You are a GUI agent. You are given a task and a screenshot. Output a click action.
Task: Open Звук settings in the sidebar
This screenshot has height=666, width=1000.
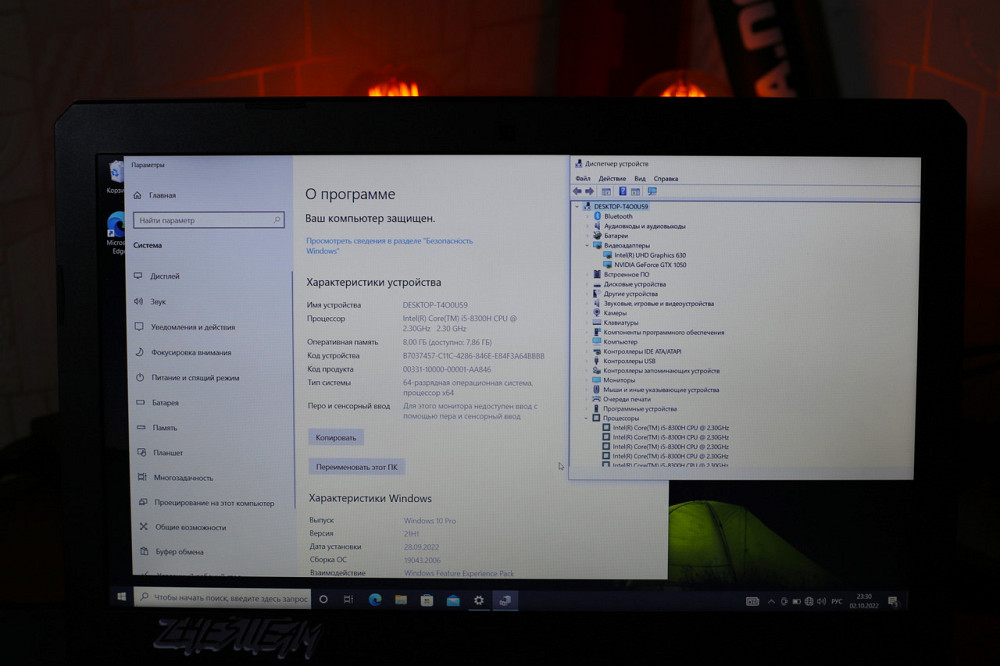(x=159, y=301)
